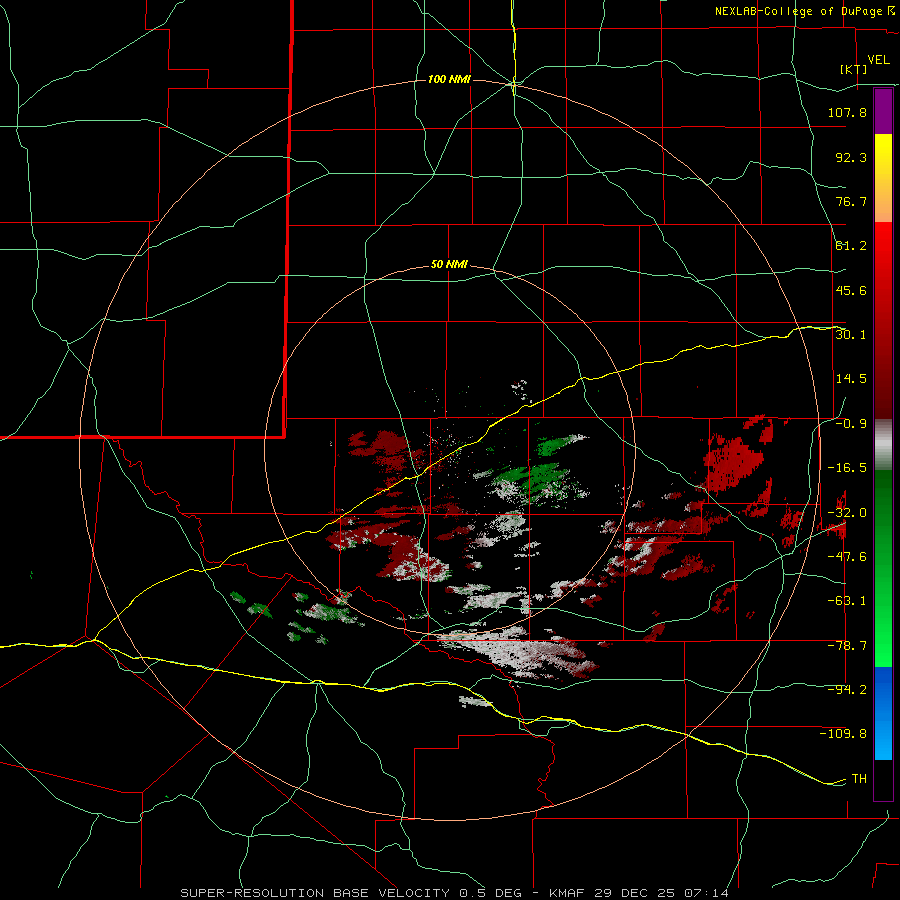This screenshot has height=900, width=900.
Task: Click the -94.2 legend value
Action: click(847, 690)
